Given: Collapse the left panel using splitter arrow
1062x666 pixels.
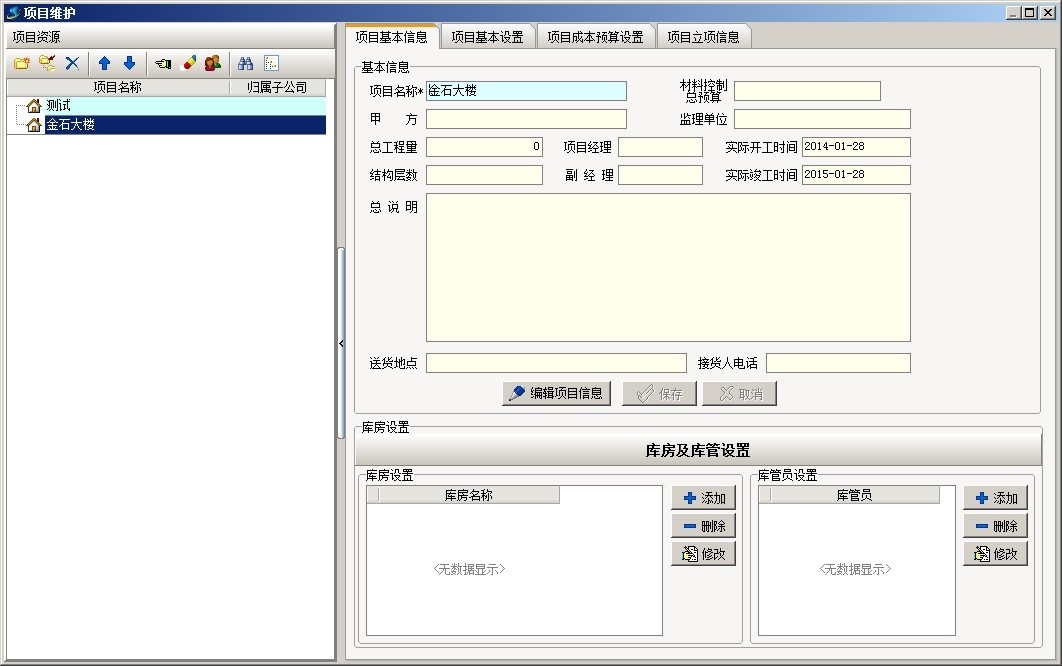Looking at the screenshot, I should (x=341, y=343).
